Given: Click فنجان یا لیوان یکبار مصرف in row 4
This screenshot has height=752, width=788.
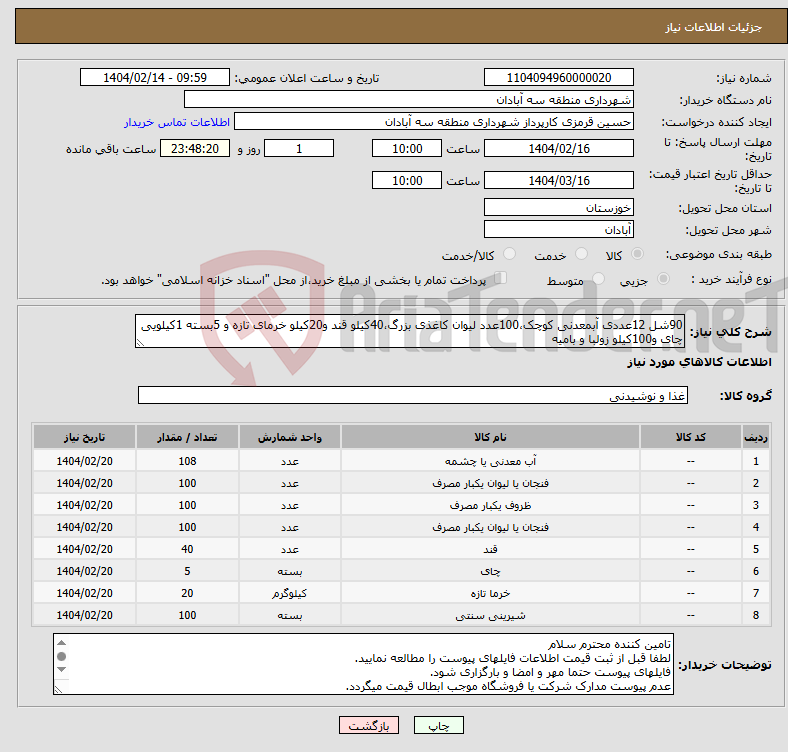Looking at the screenshot, I should (490, 527).
